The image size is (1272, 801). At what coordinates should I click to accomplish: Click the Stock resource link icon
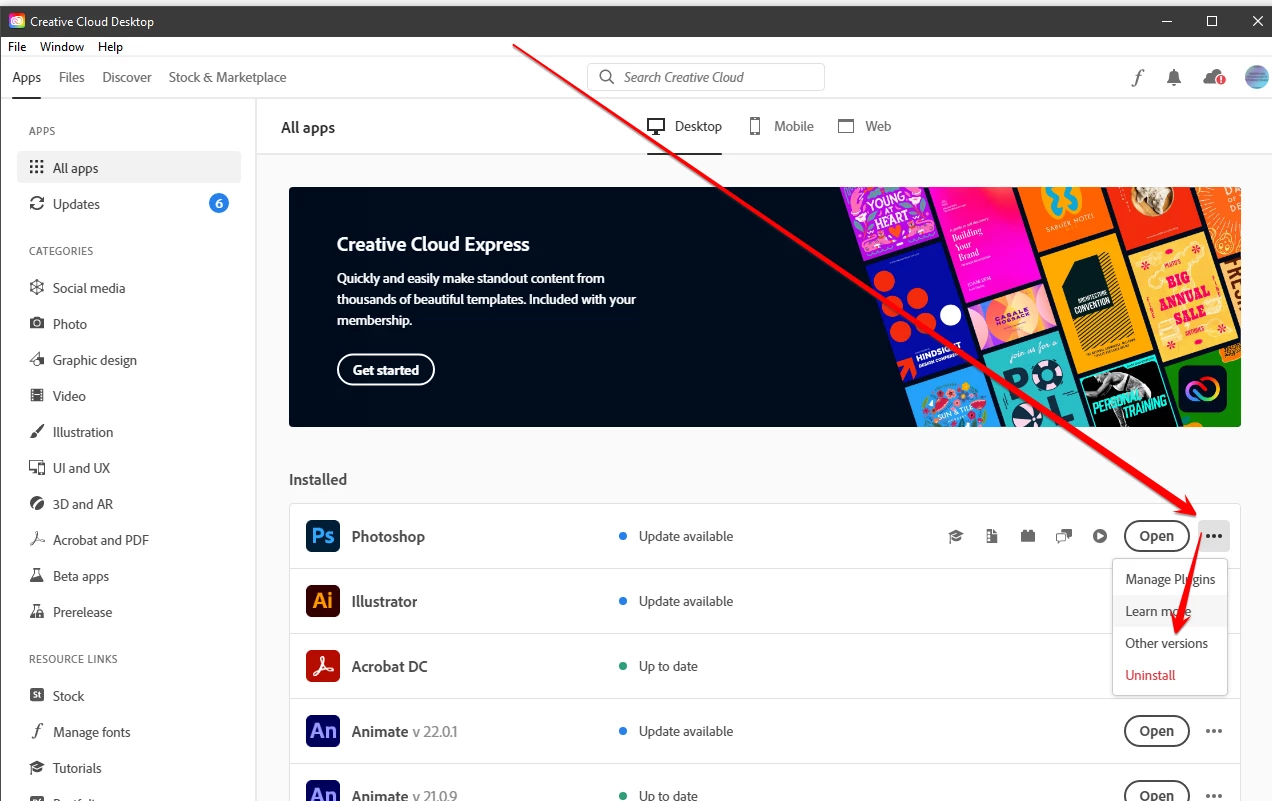[x=37, y=696]
